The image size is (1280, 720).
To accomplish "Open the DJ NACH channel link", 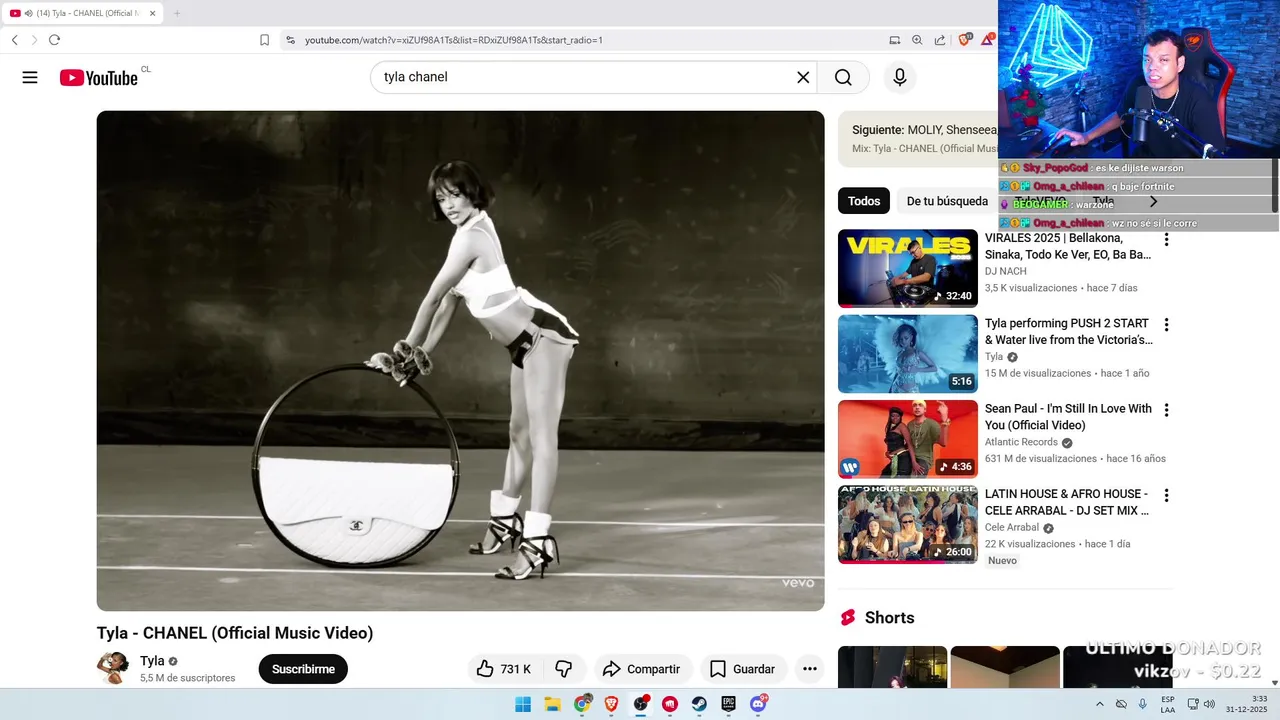I will tap(1005, 271).
